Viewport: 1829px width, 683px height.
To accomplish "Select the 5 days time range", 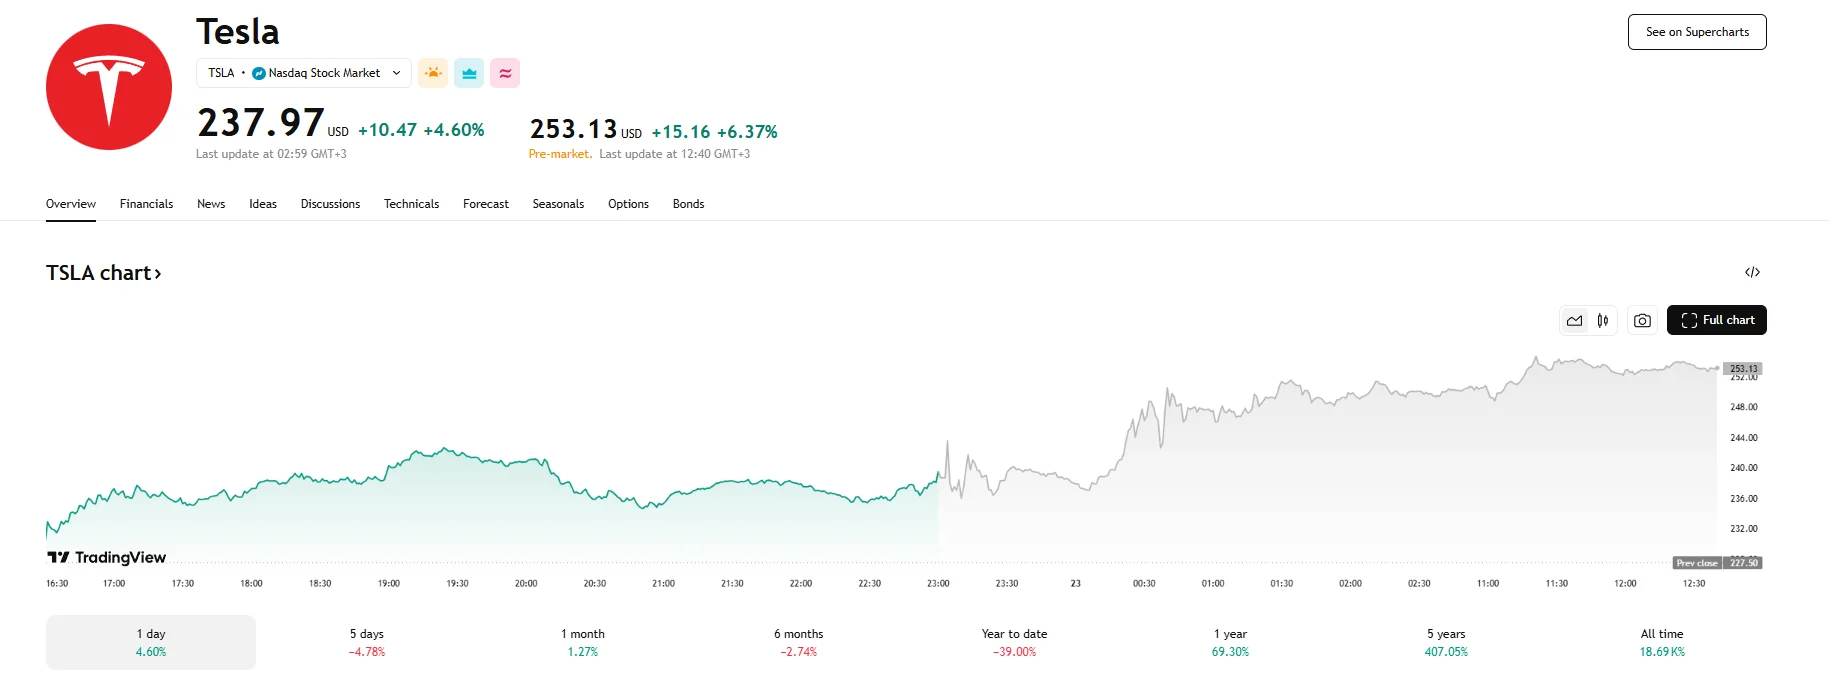I will pos(367,642).
